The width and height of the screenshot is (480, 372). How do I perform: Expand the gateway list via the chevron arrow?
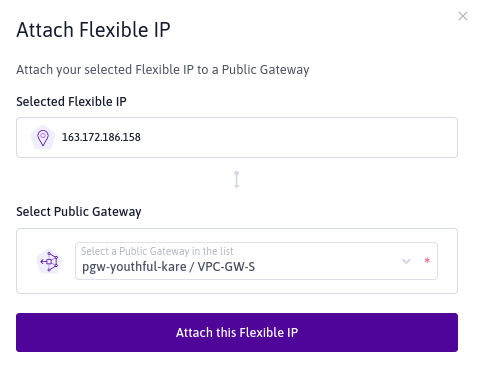pyautogui.click(x=406, y=261)
